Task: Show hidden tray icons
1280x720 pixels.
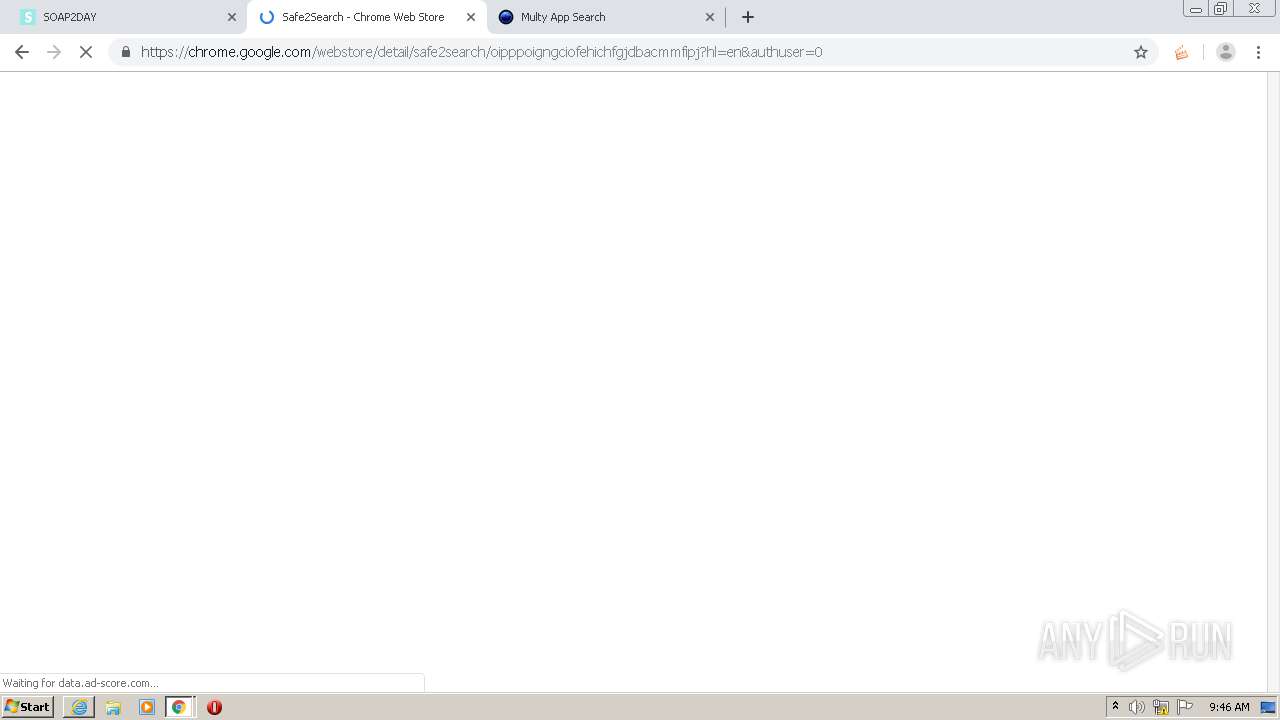Action: [x=1115, y=707]
